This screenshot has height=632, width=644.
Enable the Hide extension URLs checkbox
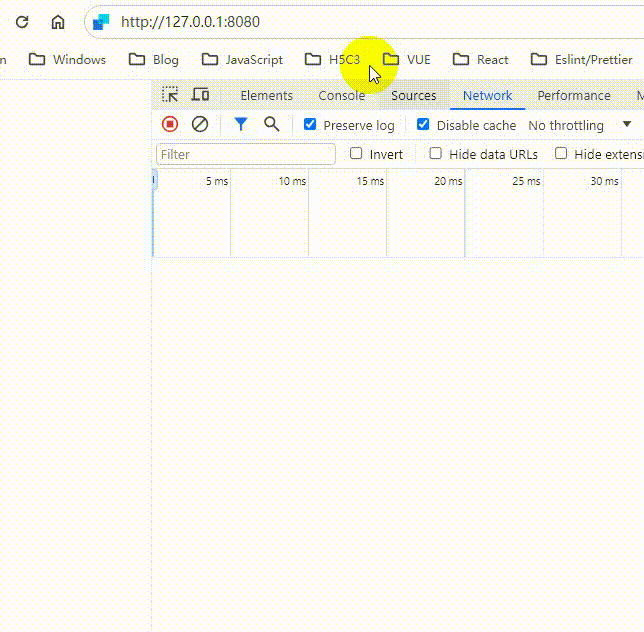point(561,154)
